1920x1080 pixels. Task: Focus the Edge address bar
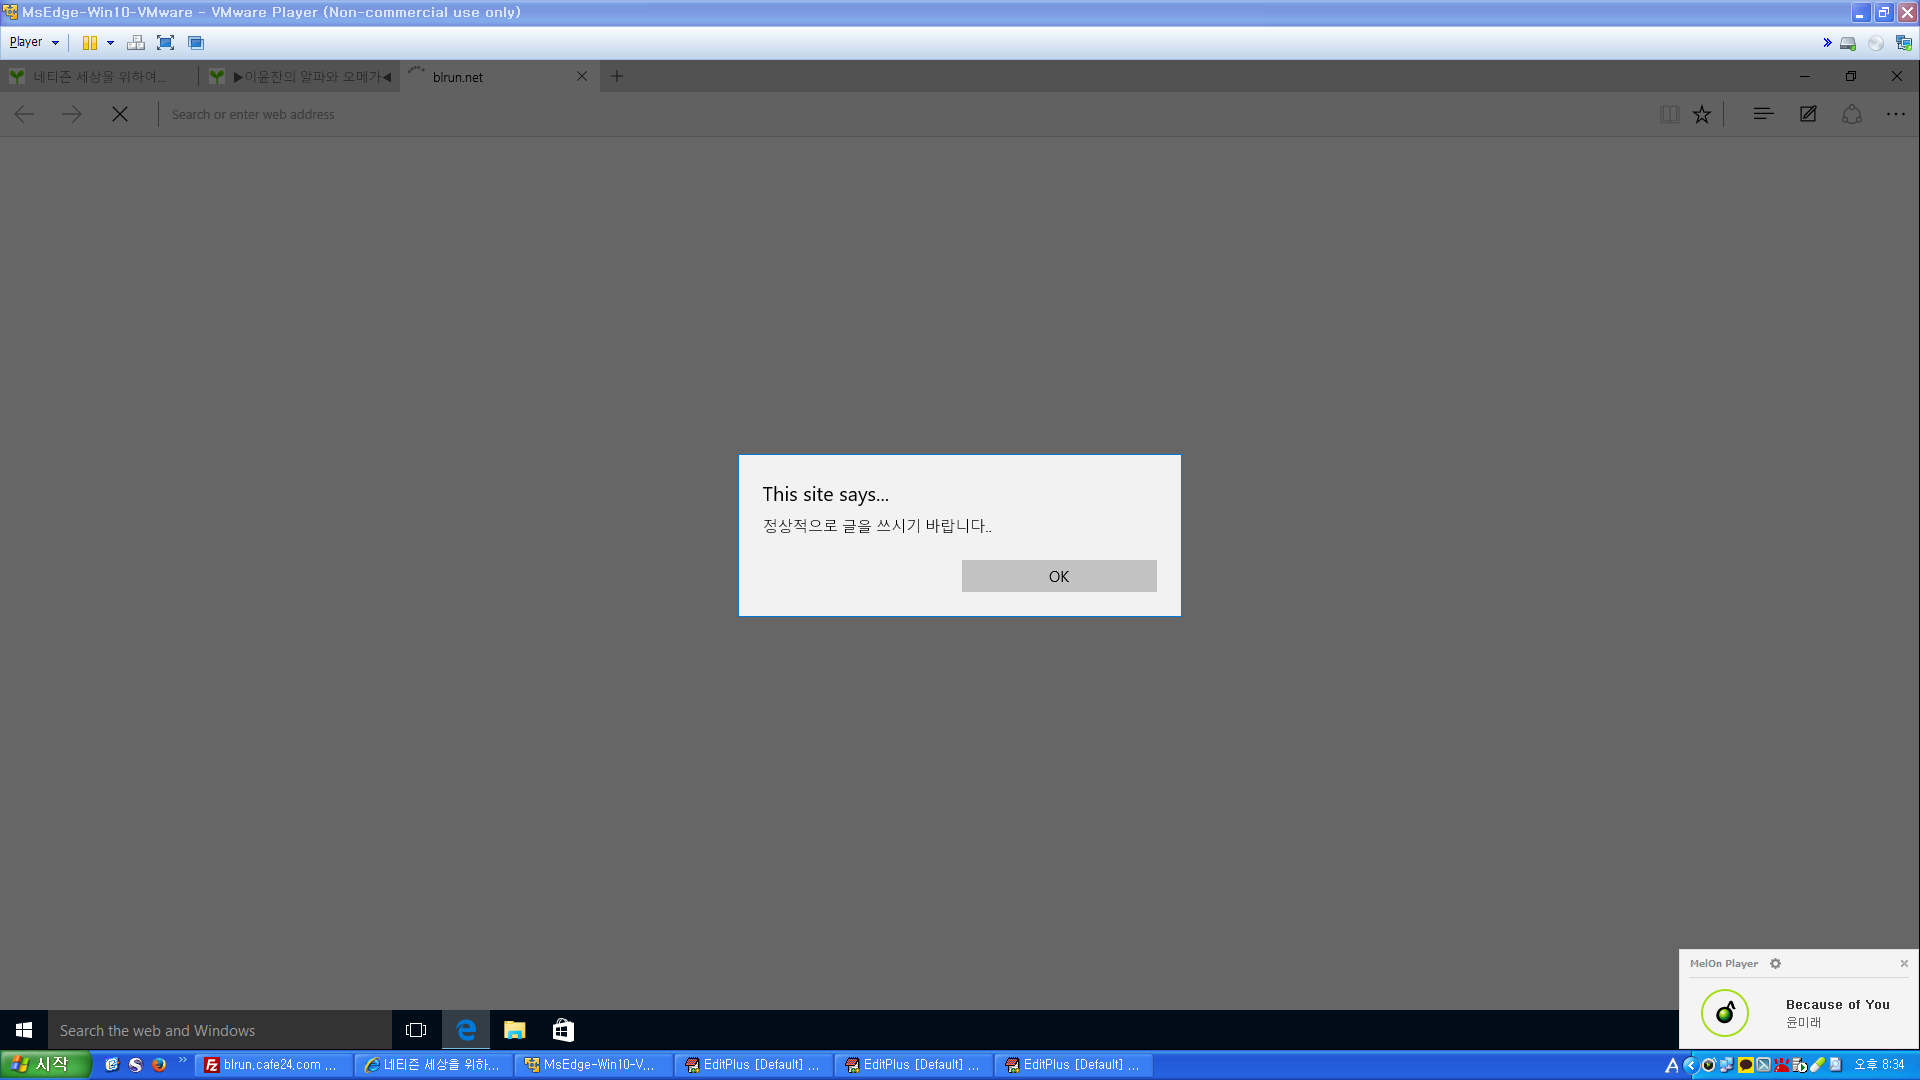tap(900, 114)
